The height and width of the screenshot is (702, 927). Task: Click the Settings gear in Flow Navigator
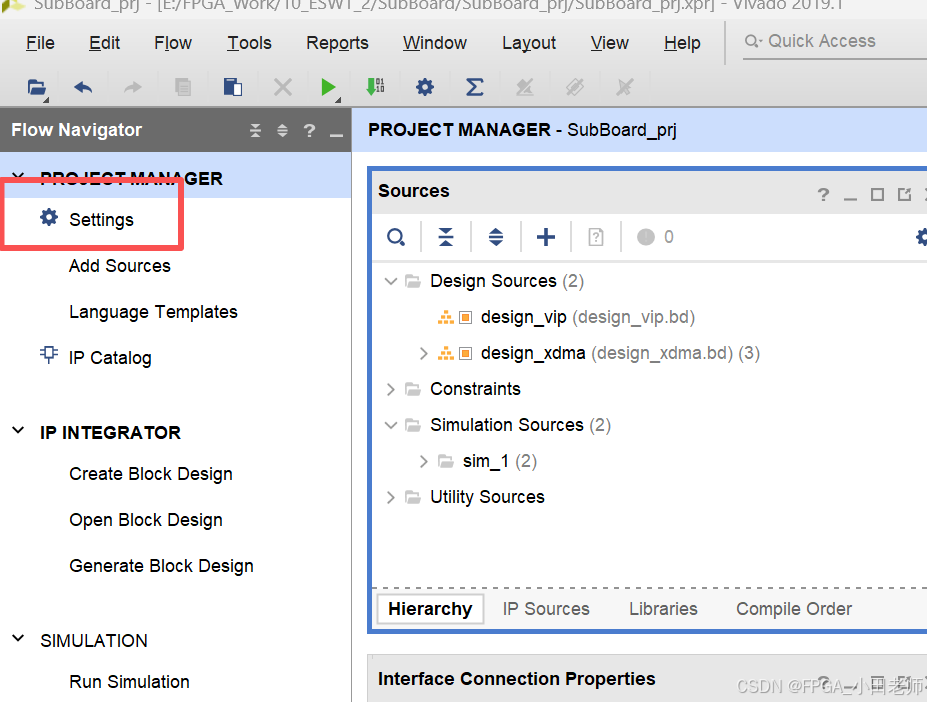49,217
